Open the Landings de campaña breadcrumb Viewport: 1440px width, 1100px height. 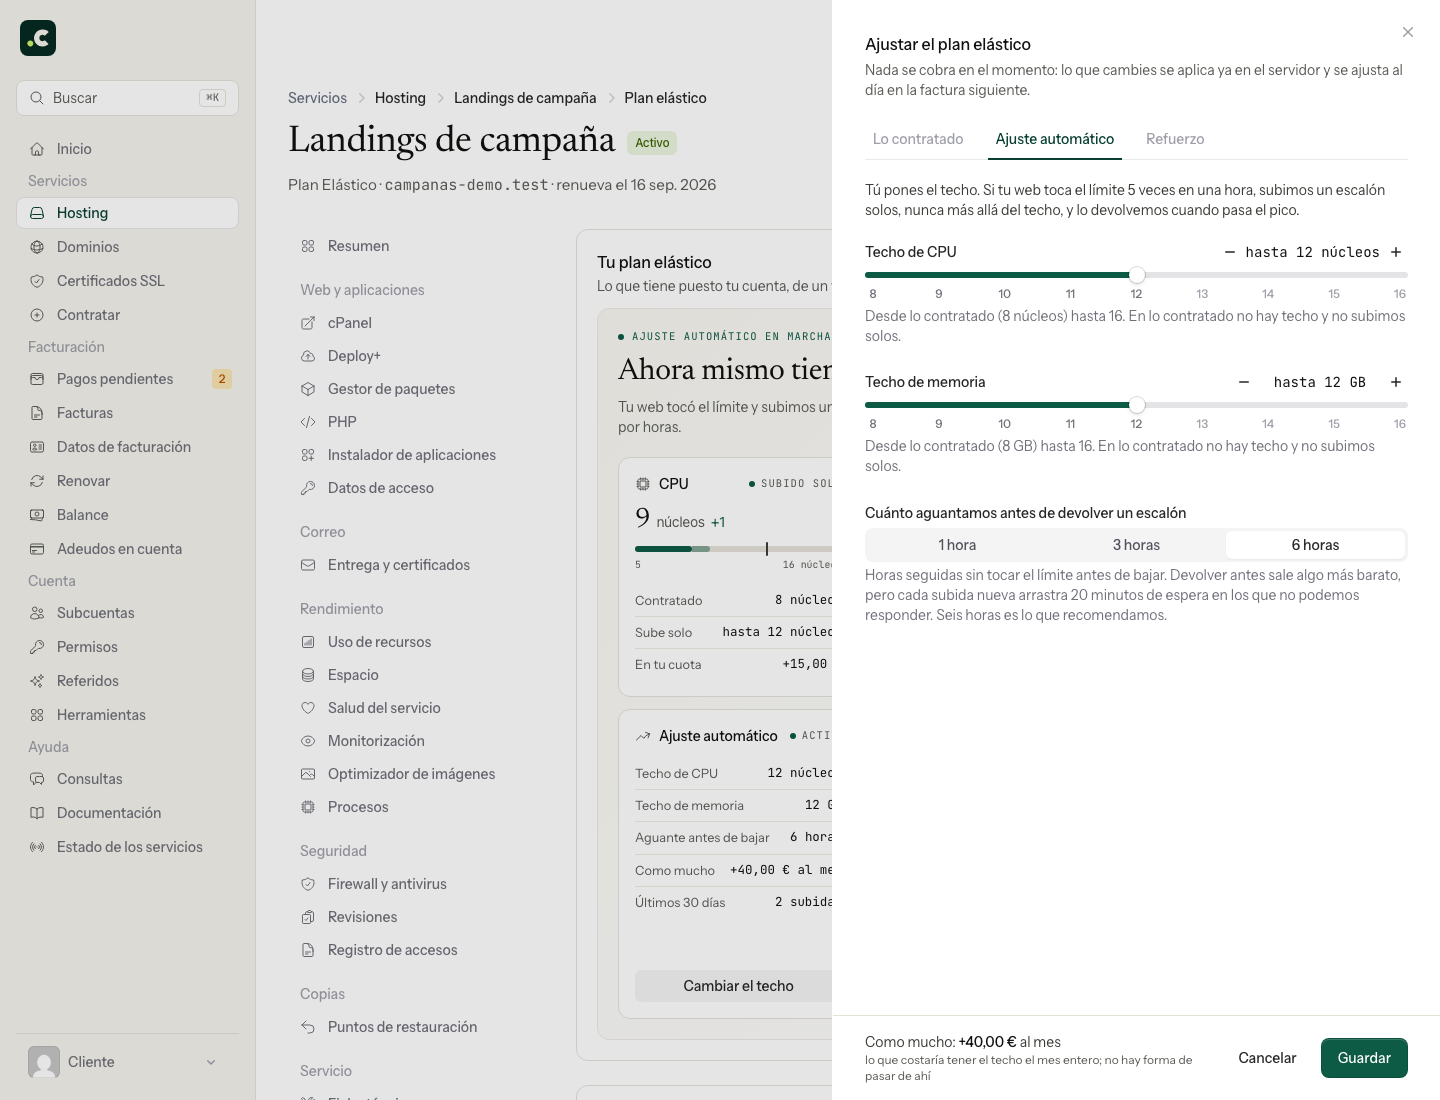point(525,98)
